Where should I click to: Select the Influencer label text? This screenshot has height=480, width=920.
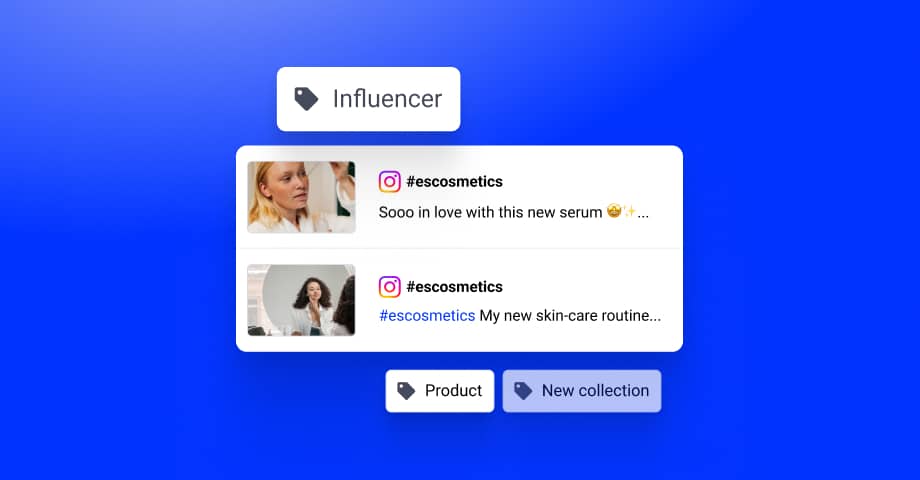(387, 99)
